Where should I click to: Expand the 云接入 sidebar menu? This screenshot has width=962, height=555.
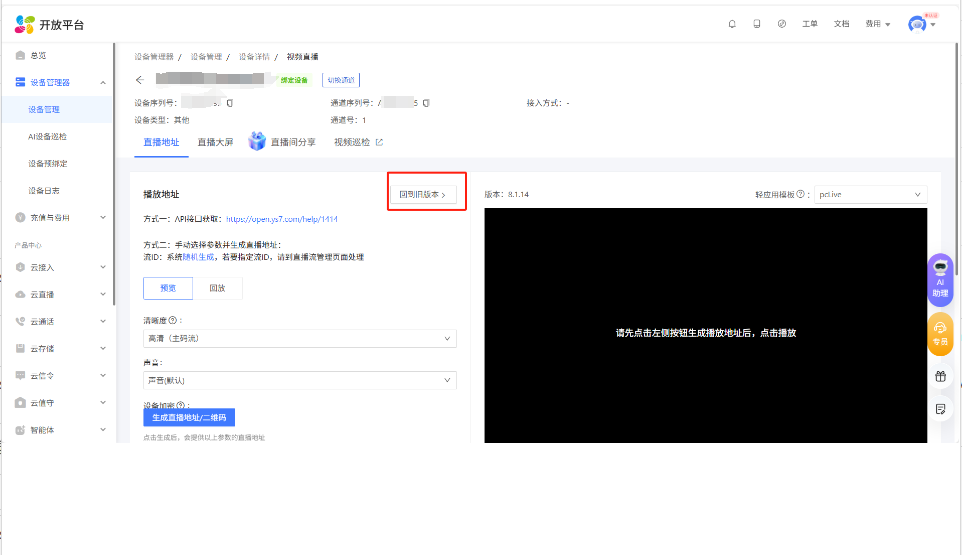click(x=60, y=267)
